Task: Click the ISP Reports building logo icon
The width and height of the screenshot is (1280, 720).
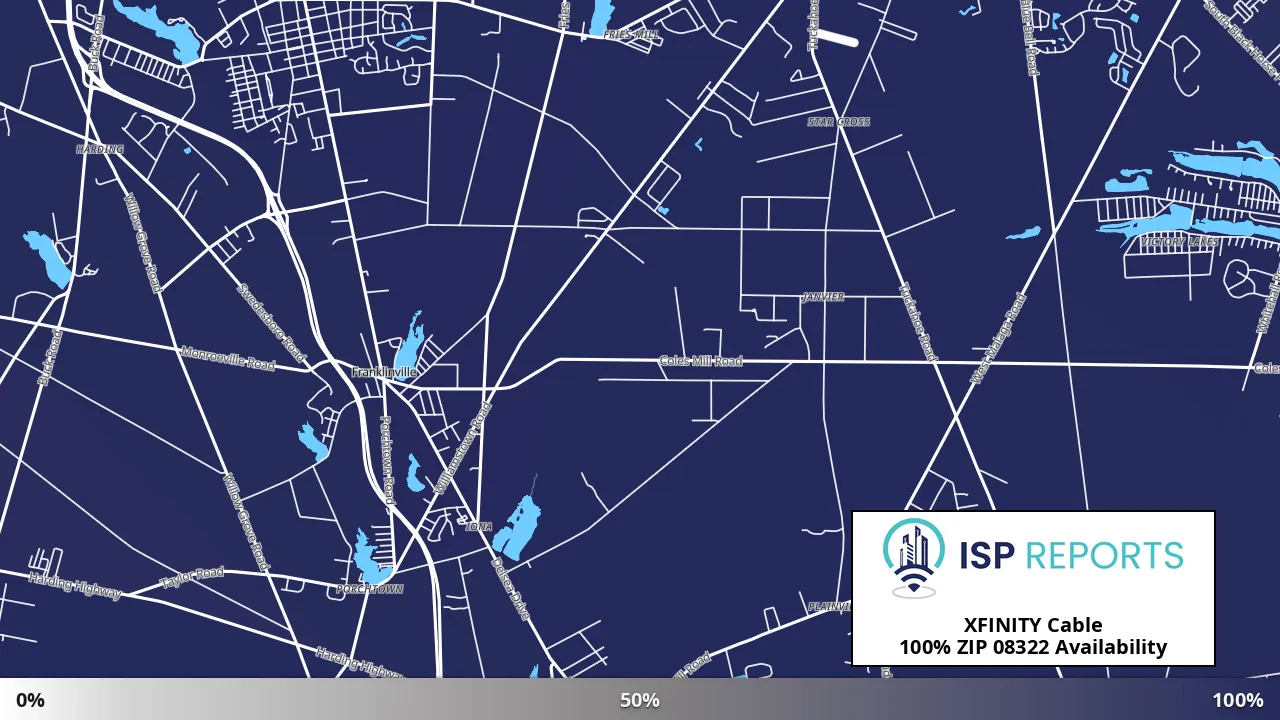Action: (914, 556)
